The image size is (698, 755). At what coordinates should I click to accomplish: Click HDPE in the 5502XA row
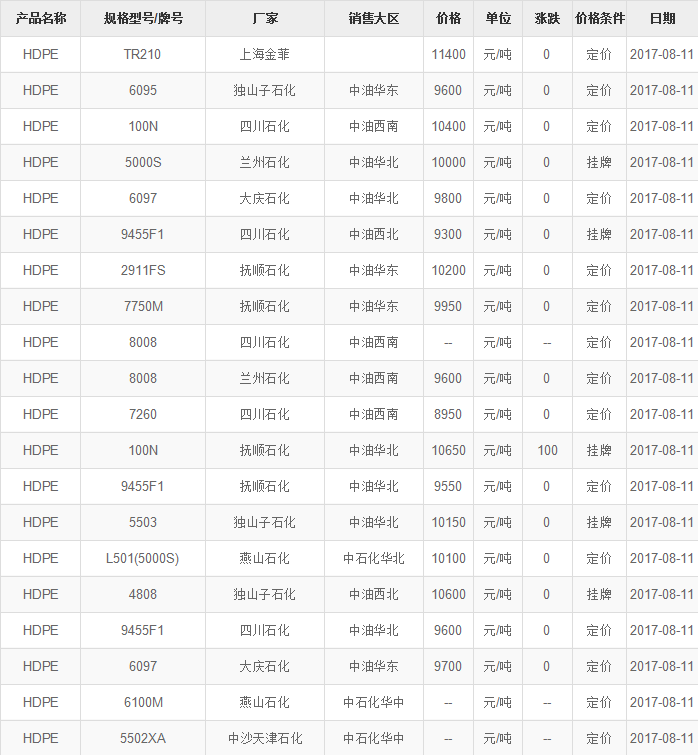tap(40, 739)
